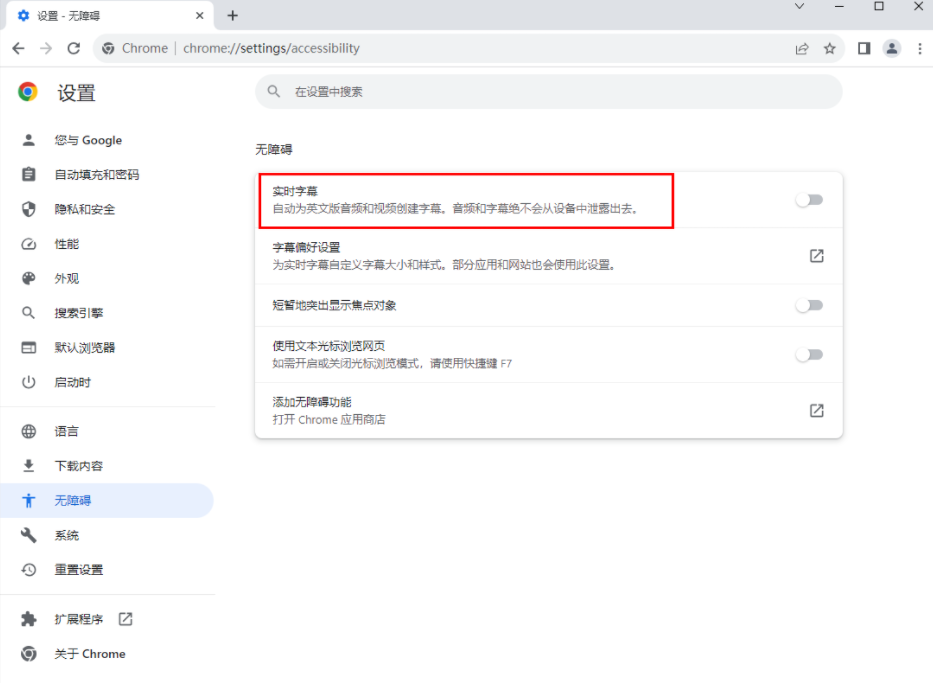Click the download icon for 下载内容
The image size is (933, 683).
pyautogui.click(x=29, y=466)
